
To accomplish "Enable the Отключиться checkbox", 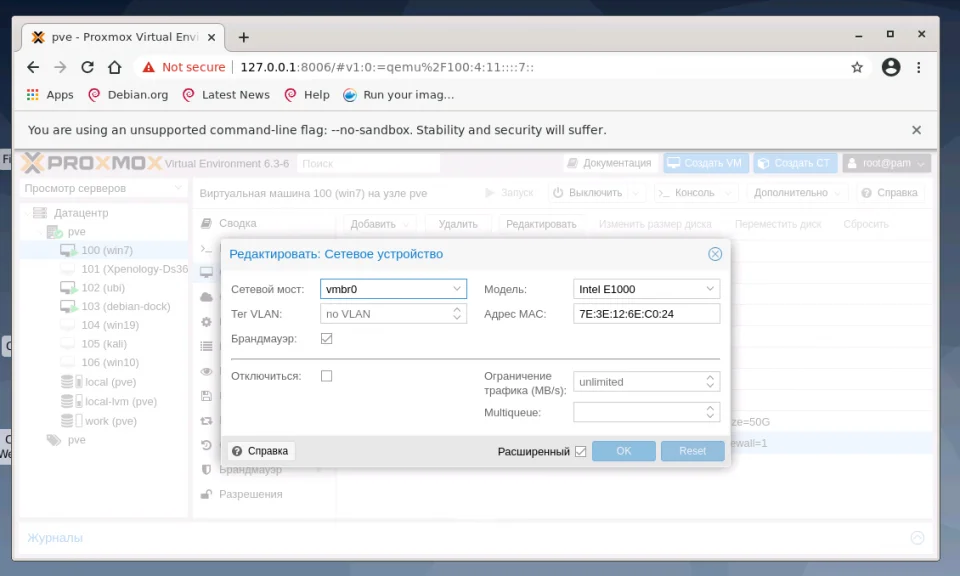I will point(325,376).
